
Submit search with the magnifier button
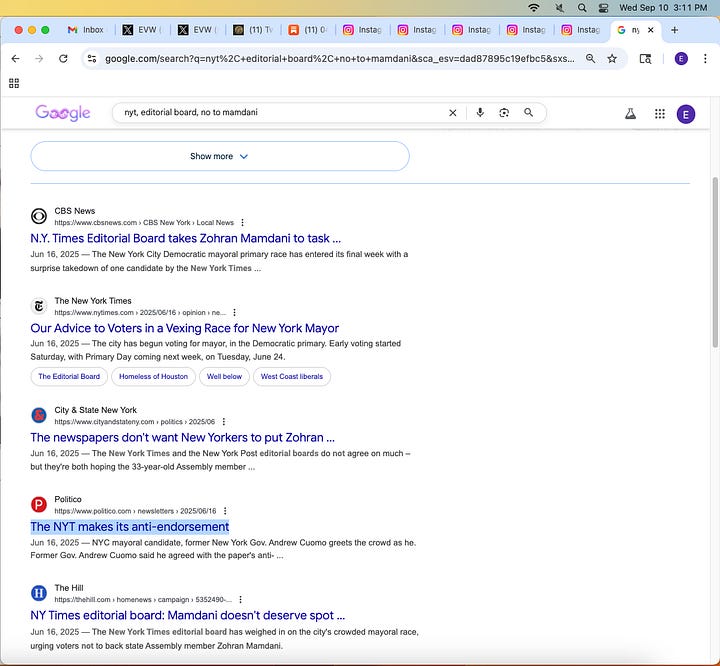(529, 113)
